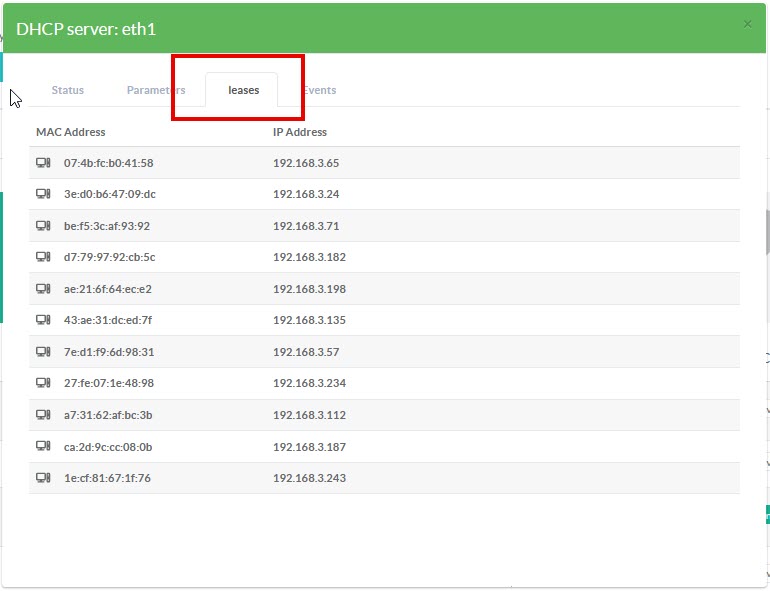Click device icon beside MAC 07:4b:fc:b0:41:58
The height and width of the screenshot is (591, 770).
[x=43, y=163]
